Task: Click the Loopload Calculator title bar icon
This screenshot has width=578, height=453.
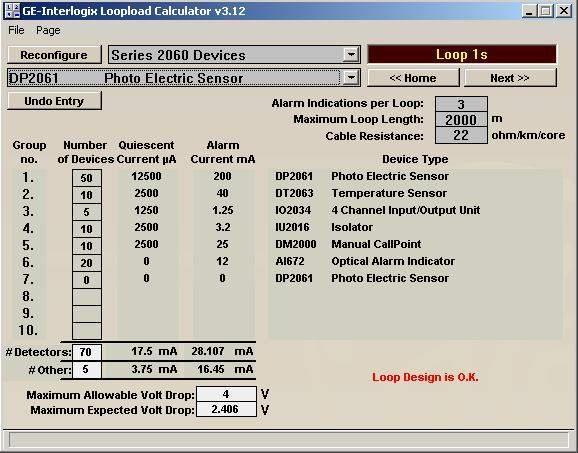Action: pyautogui.click(x=12, y=10)
